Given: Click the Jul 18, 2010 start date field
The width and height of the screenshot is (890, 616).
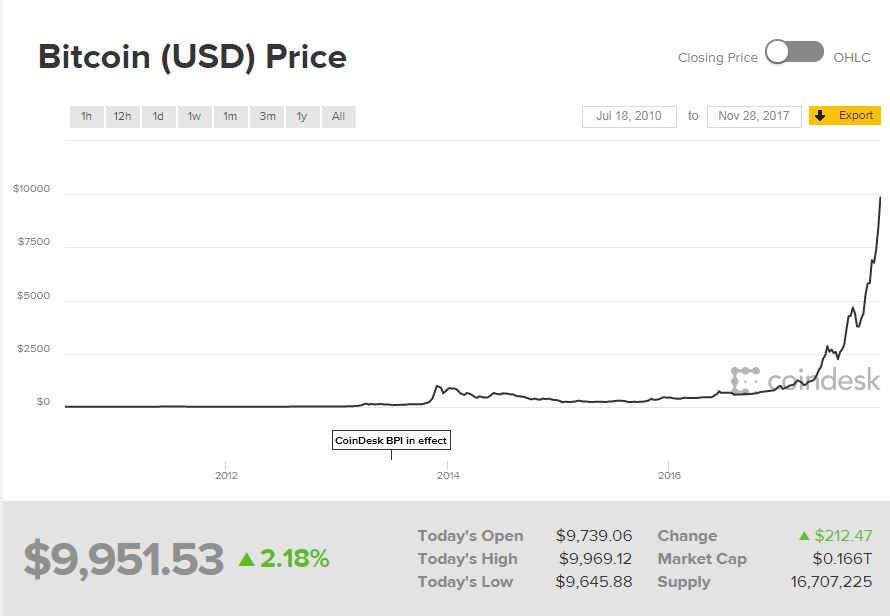Looking at the screenshot, I should click(x=629, y=116).
